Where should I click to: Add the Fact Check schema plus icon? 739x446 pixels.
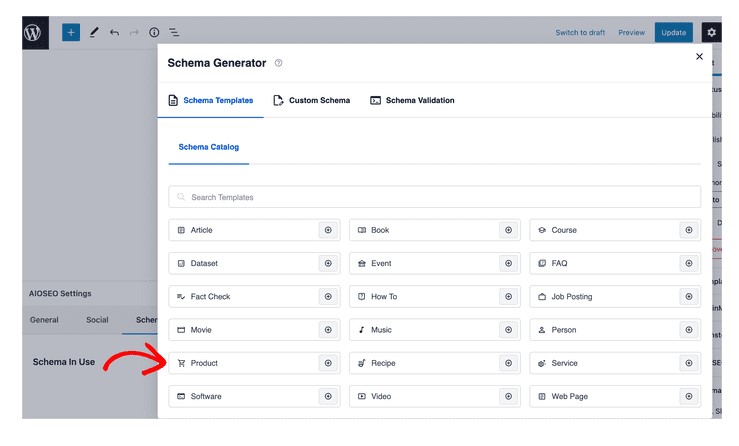328,297
